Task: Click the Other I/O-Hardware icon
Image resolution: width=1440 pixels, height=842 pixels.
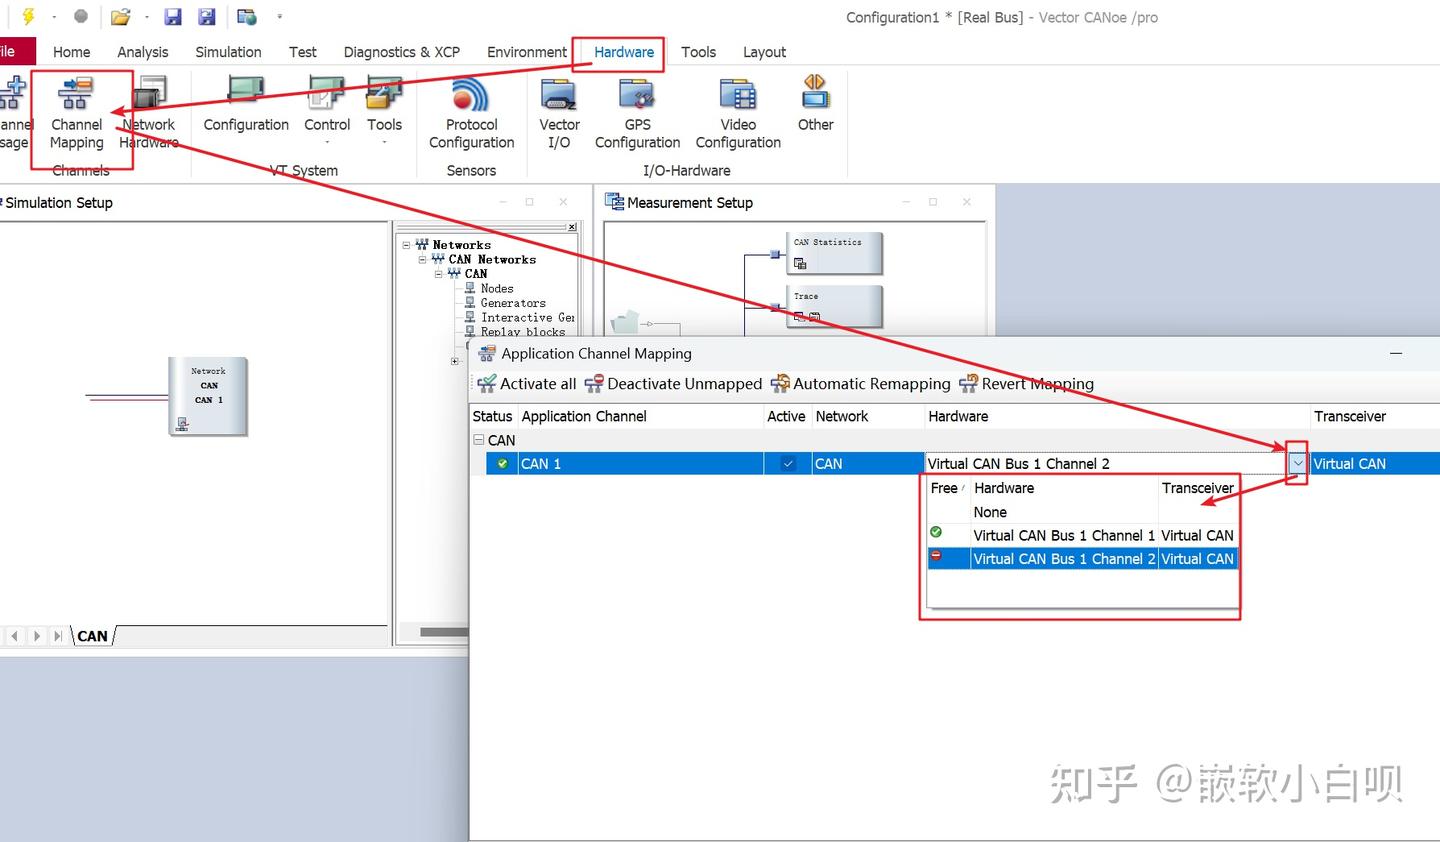Action: (815, 105)
